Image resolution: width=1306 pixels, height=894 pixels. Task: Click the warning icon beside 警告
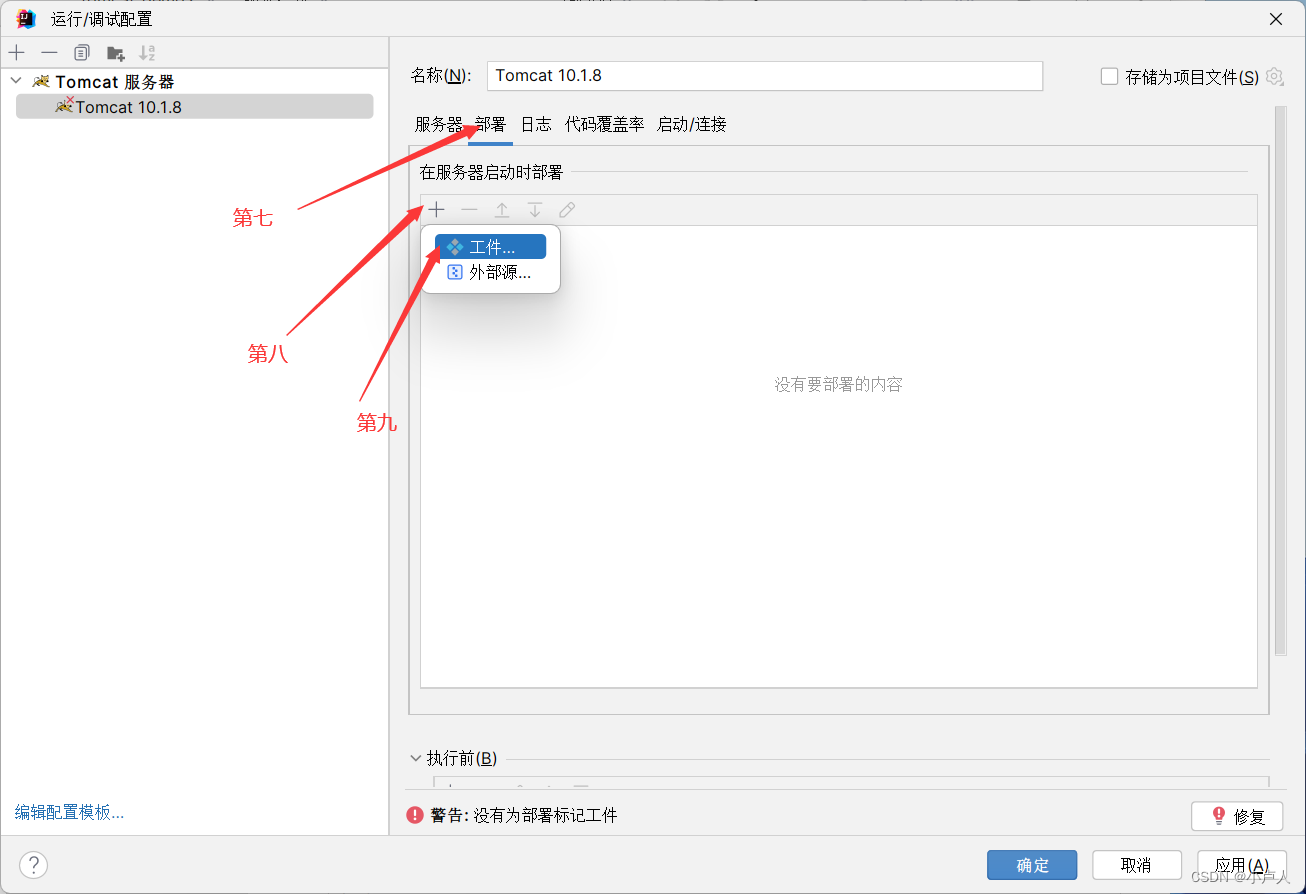click(x=415, y=815)
